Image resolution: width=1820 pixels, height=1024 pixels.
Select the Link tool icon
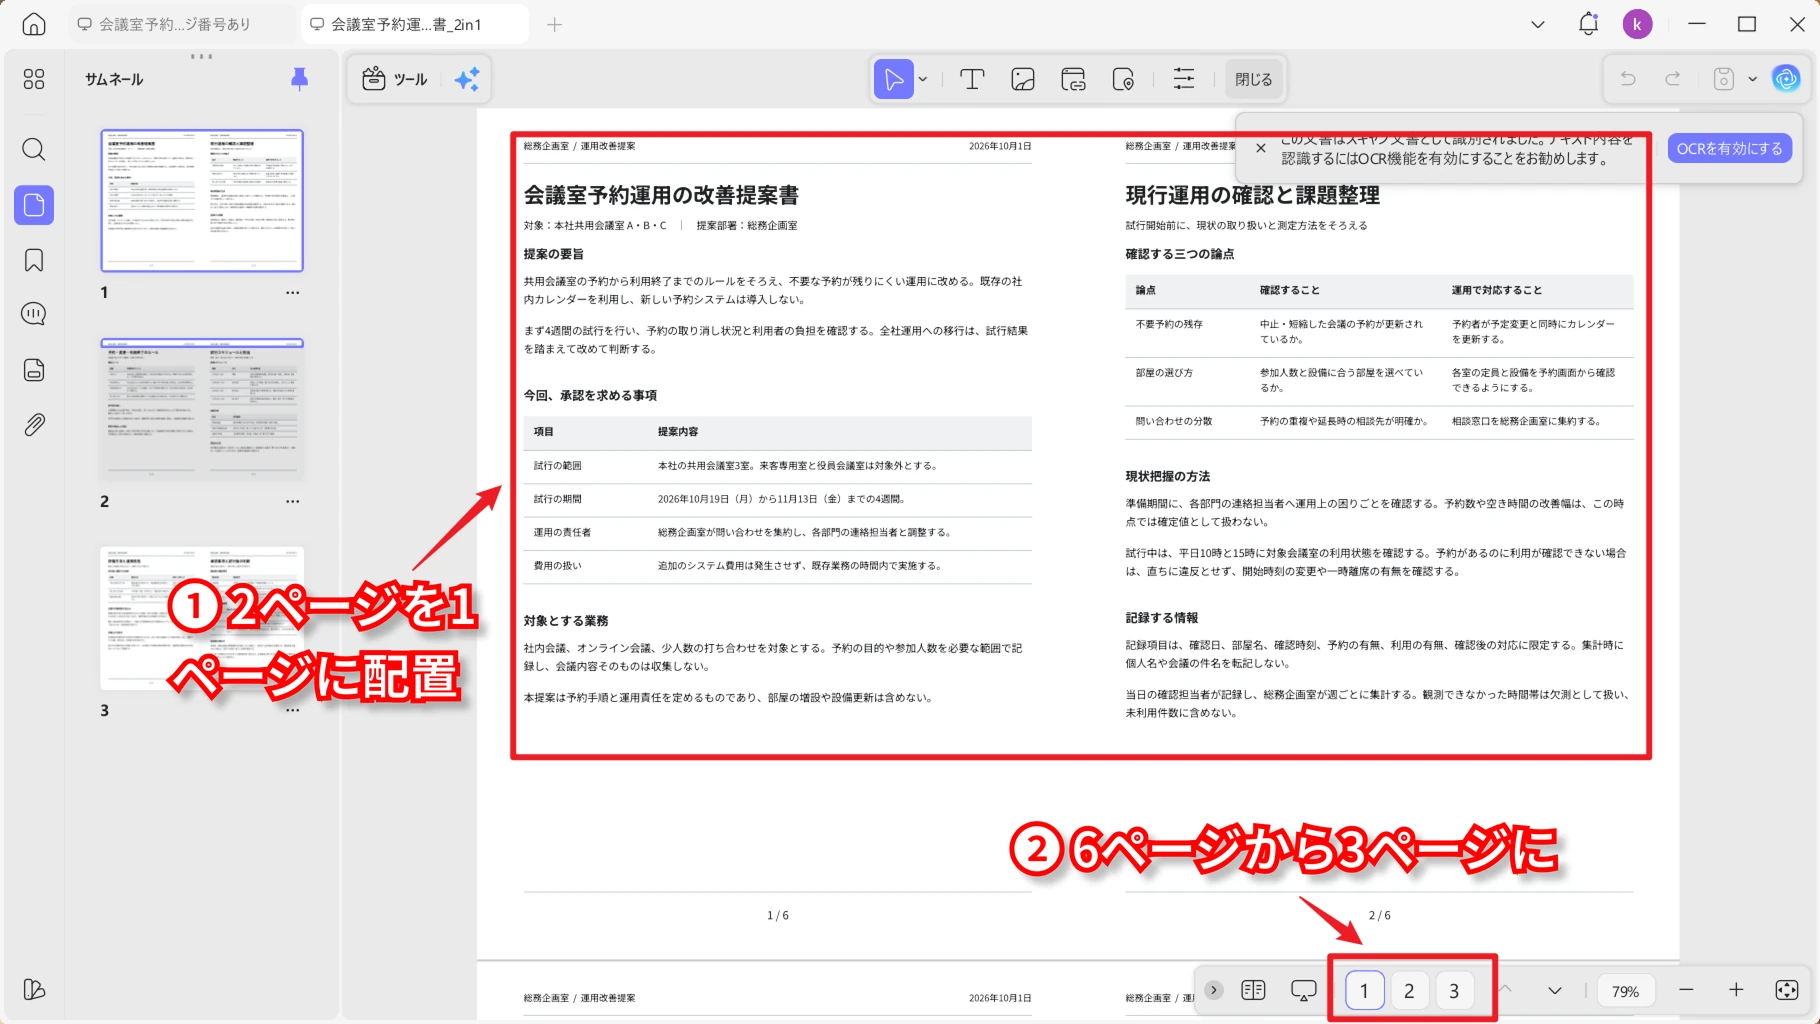[1073, 79]
